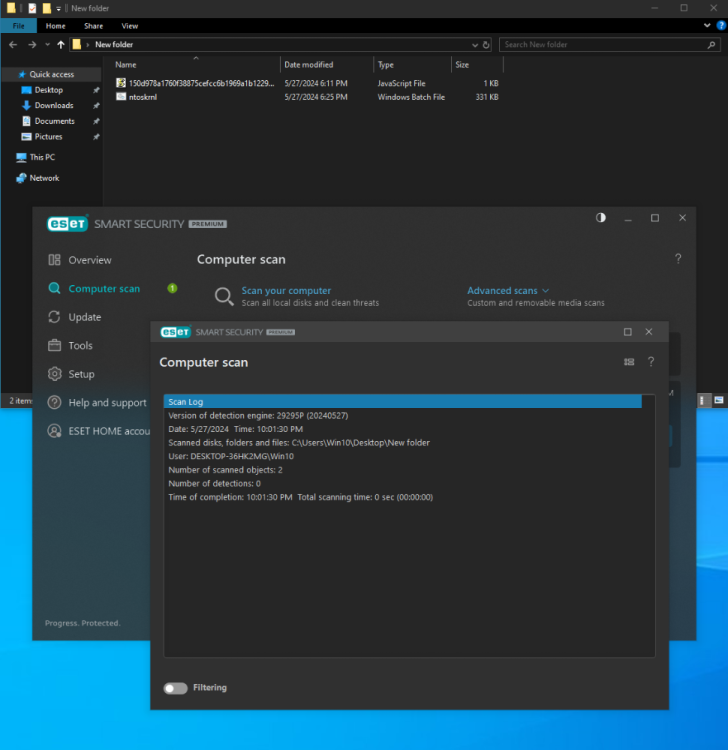Open help question mark in scan log window
Image resolution: width=728 pixels, height=750 pixels.
651,362
